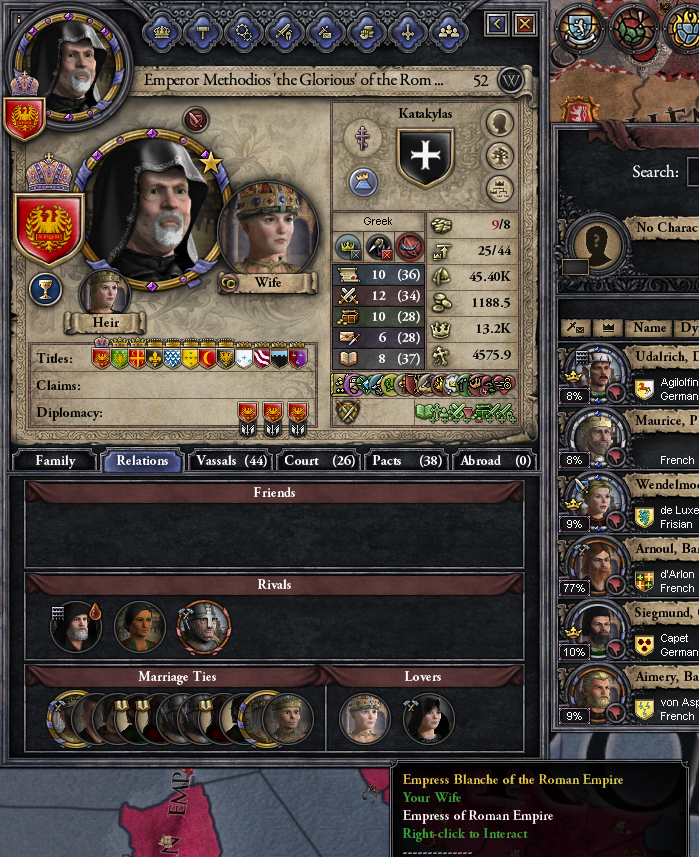Toggle the ambition crown focus icon
699x857 pixels.
click(x=348, y=247)
